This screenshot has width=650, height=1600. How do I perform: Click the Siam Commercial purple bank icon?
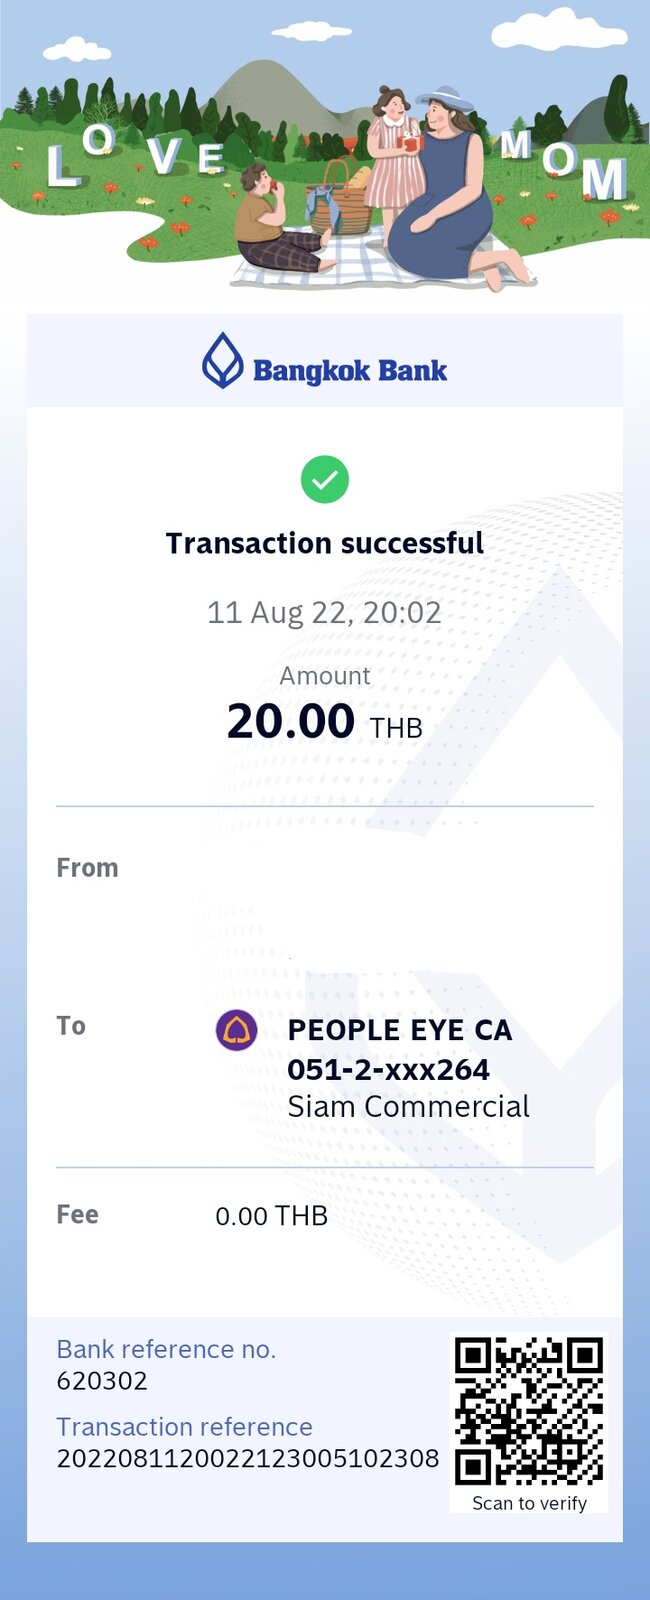coord(237,1030)
